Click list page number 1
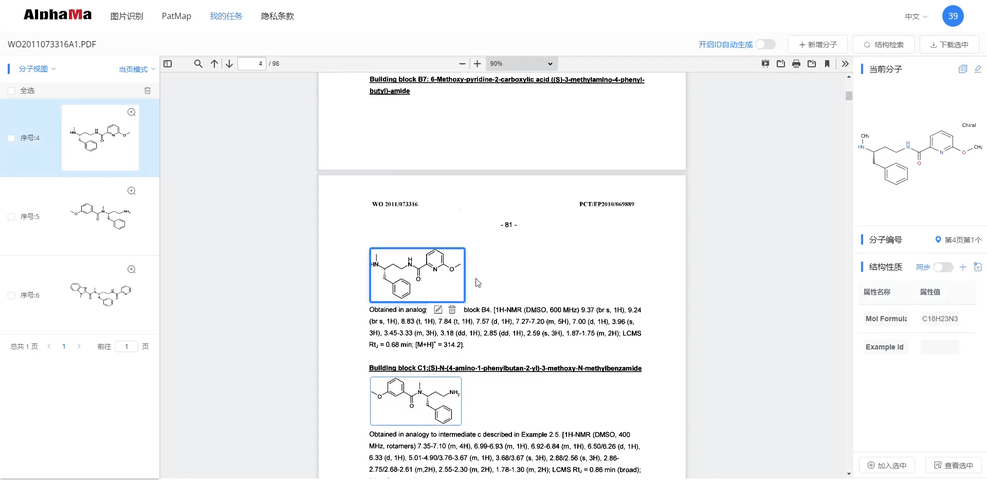The height and width of the screenshot is (480, 987). pos(64,347)
